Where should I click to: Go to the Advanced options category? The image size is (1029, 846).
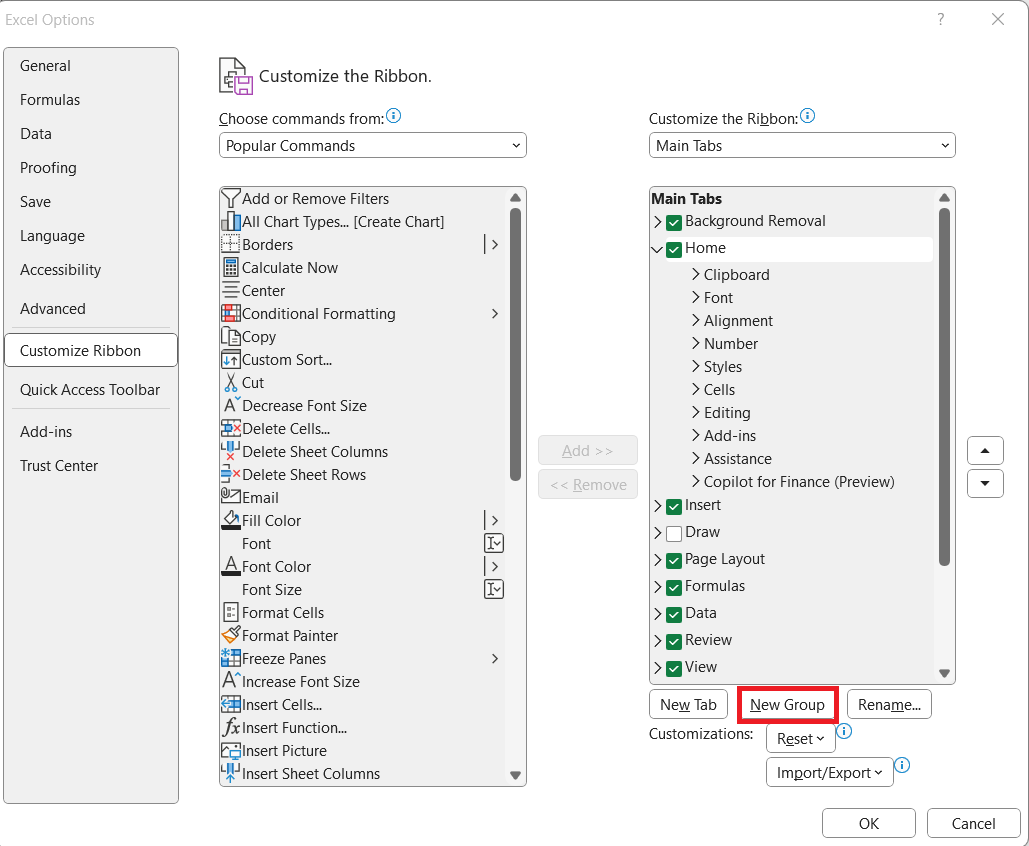click(91, 308)
